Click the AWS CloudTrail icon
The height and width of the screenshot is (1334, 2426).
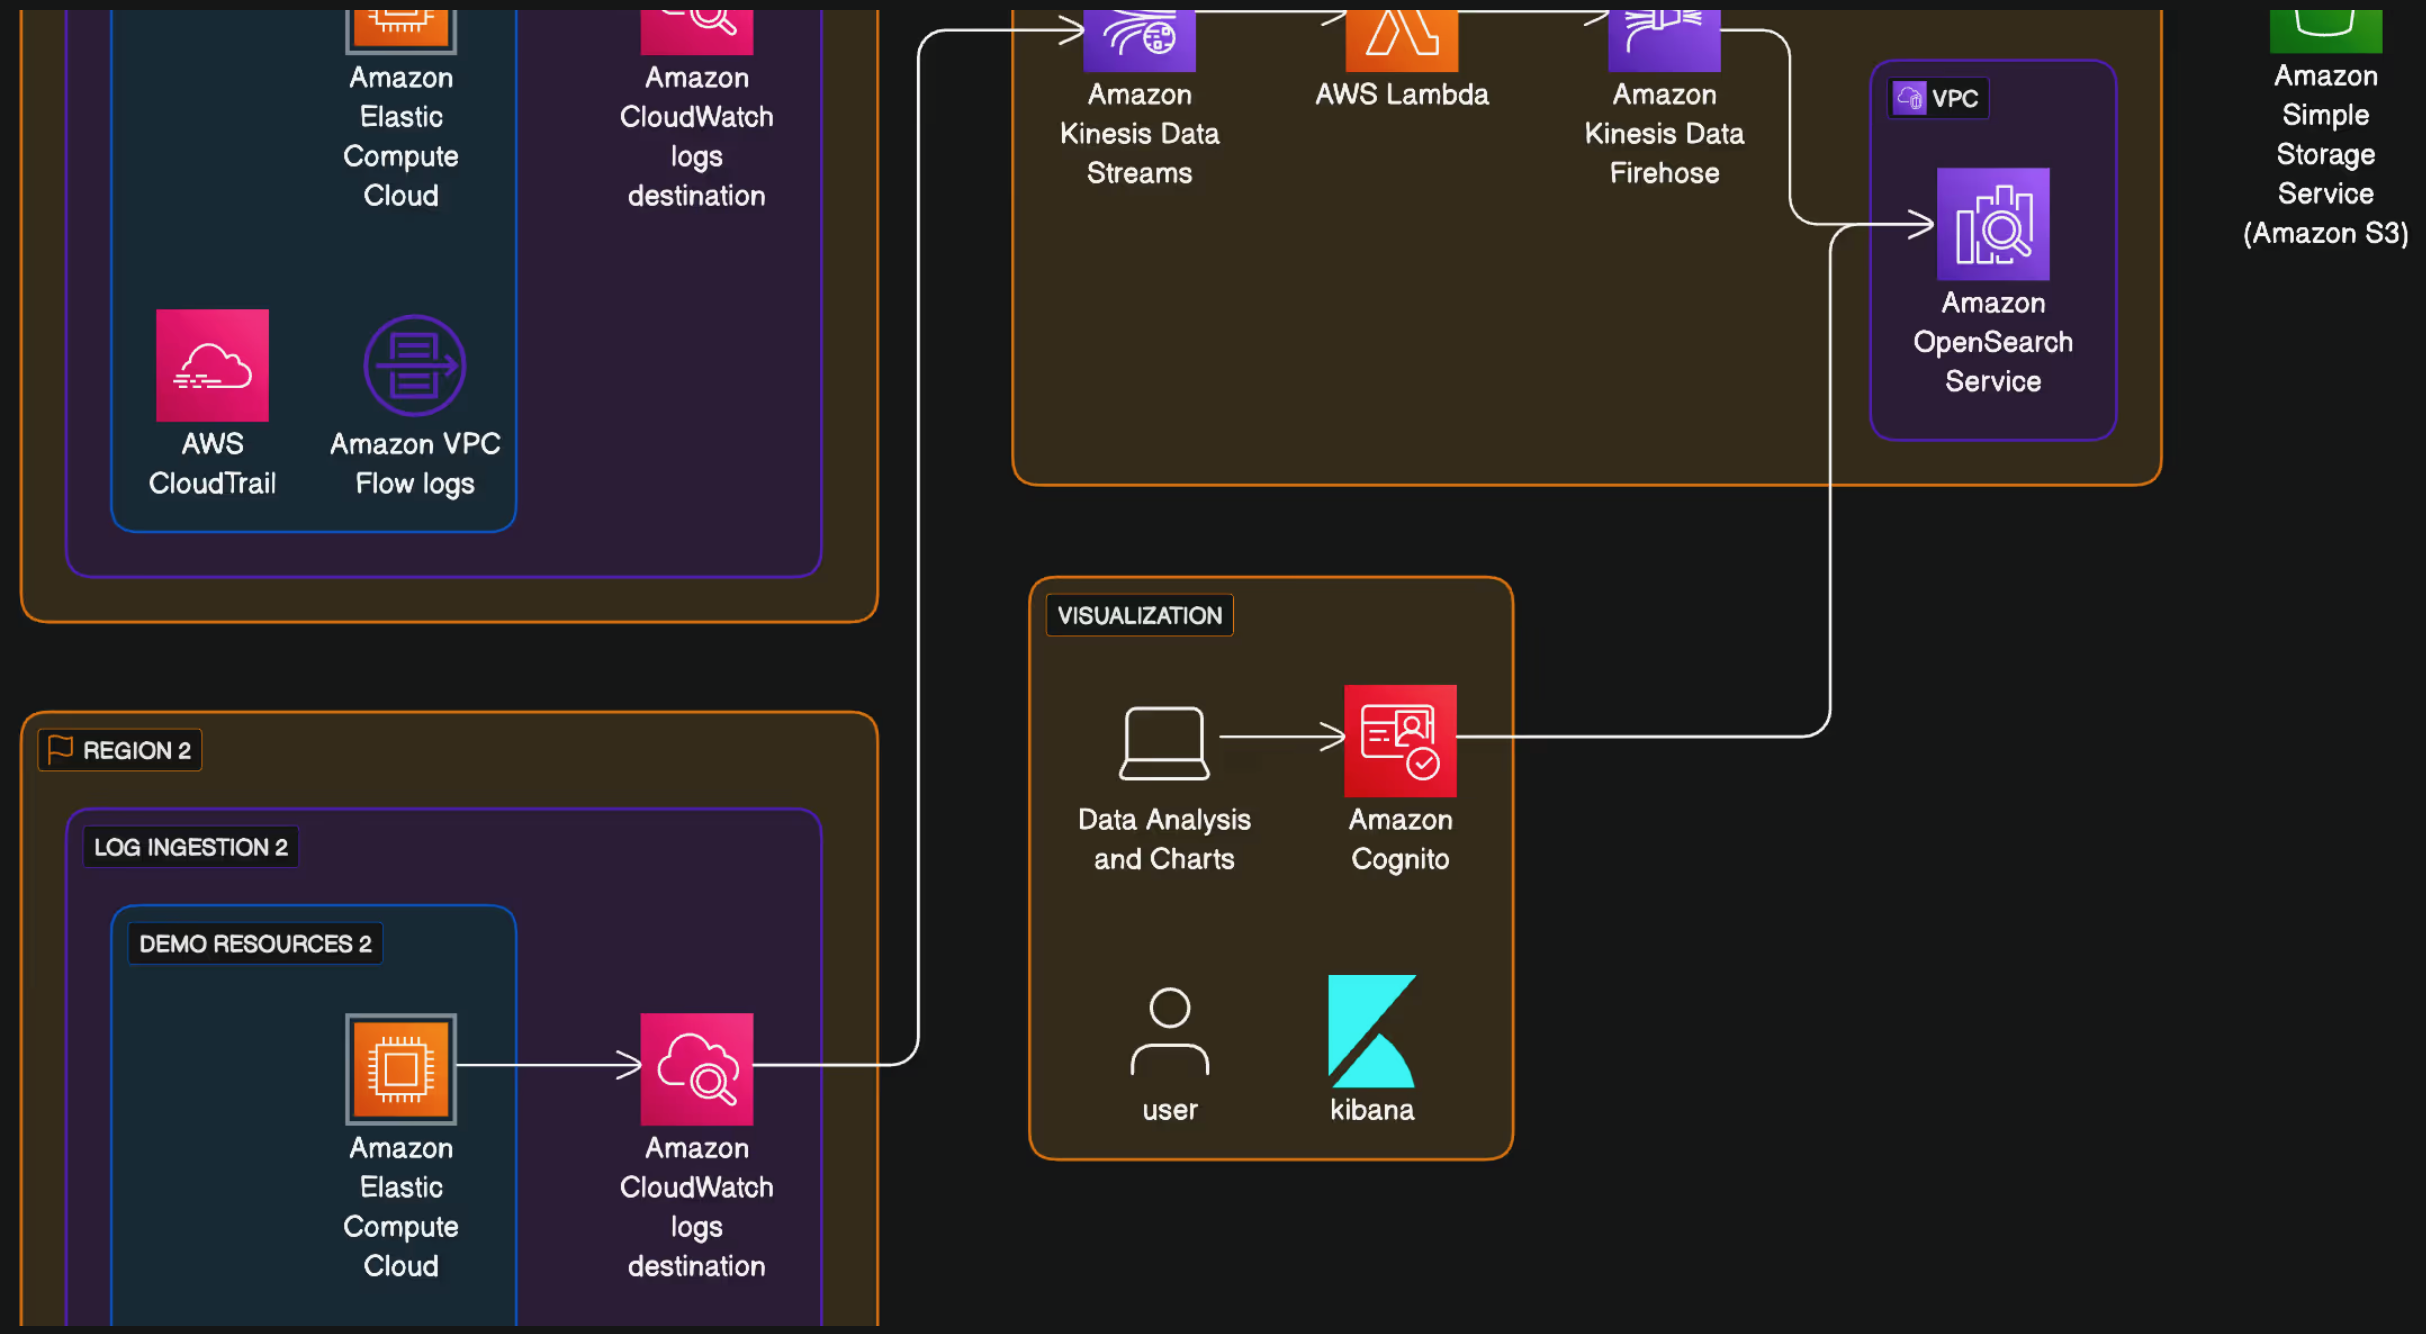click(212, 365)
